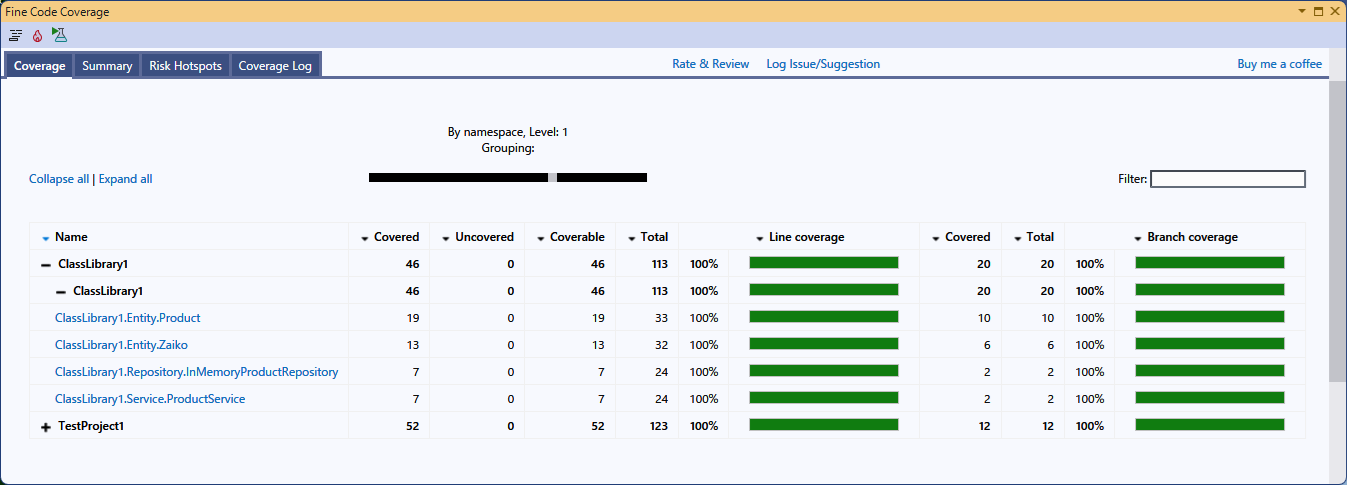Sort by the Uncovered column header

click(478, 237)
